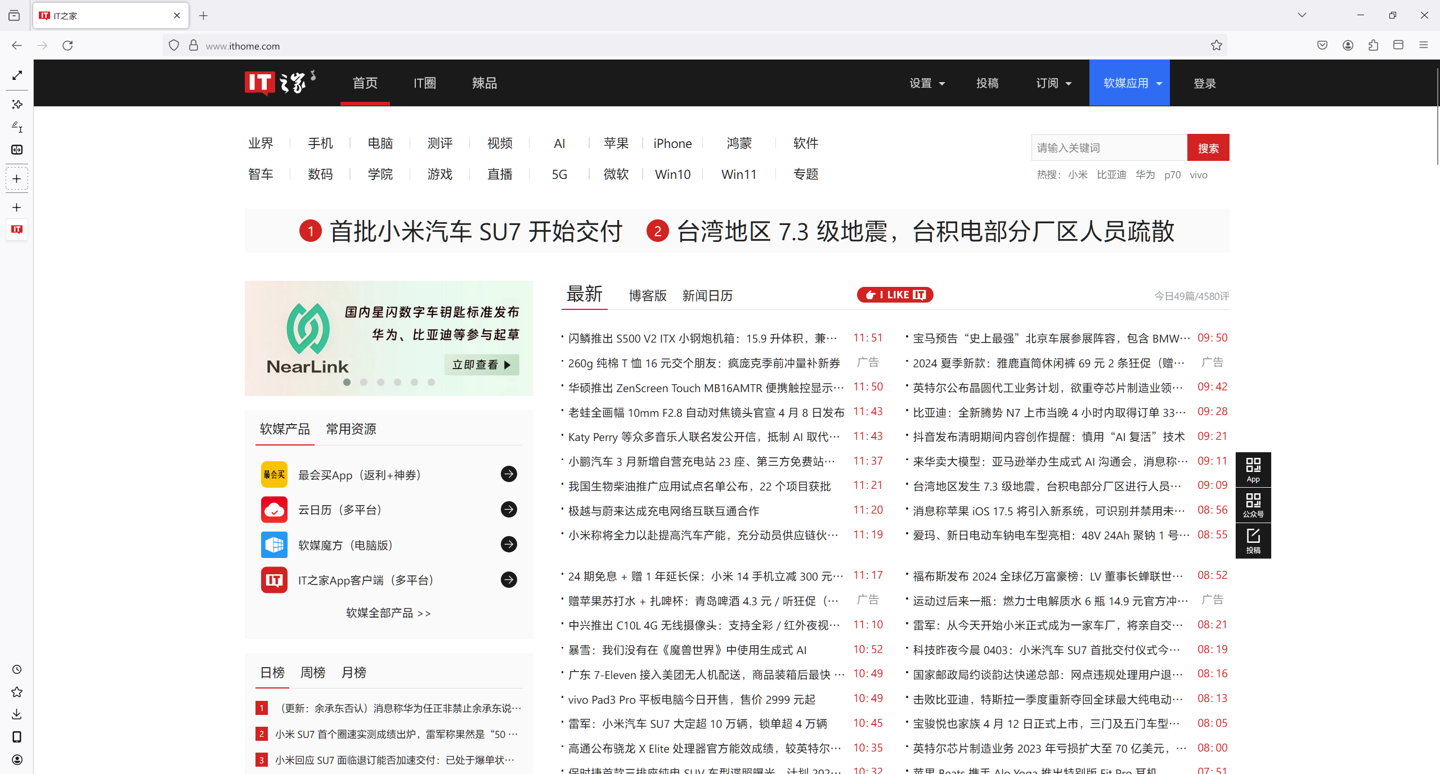1440x774 pixels.
Task: Click hot search keyword 比亚迪
Action: point(1111,175)
